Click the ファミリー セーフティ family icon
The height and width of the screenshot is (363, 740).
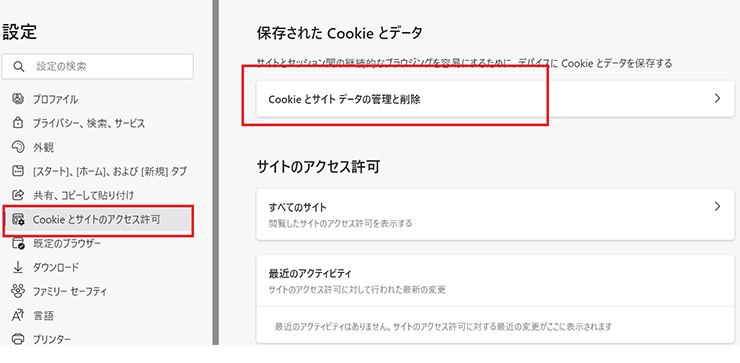tap(17, 291)
